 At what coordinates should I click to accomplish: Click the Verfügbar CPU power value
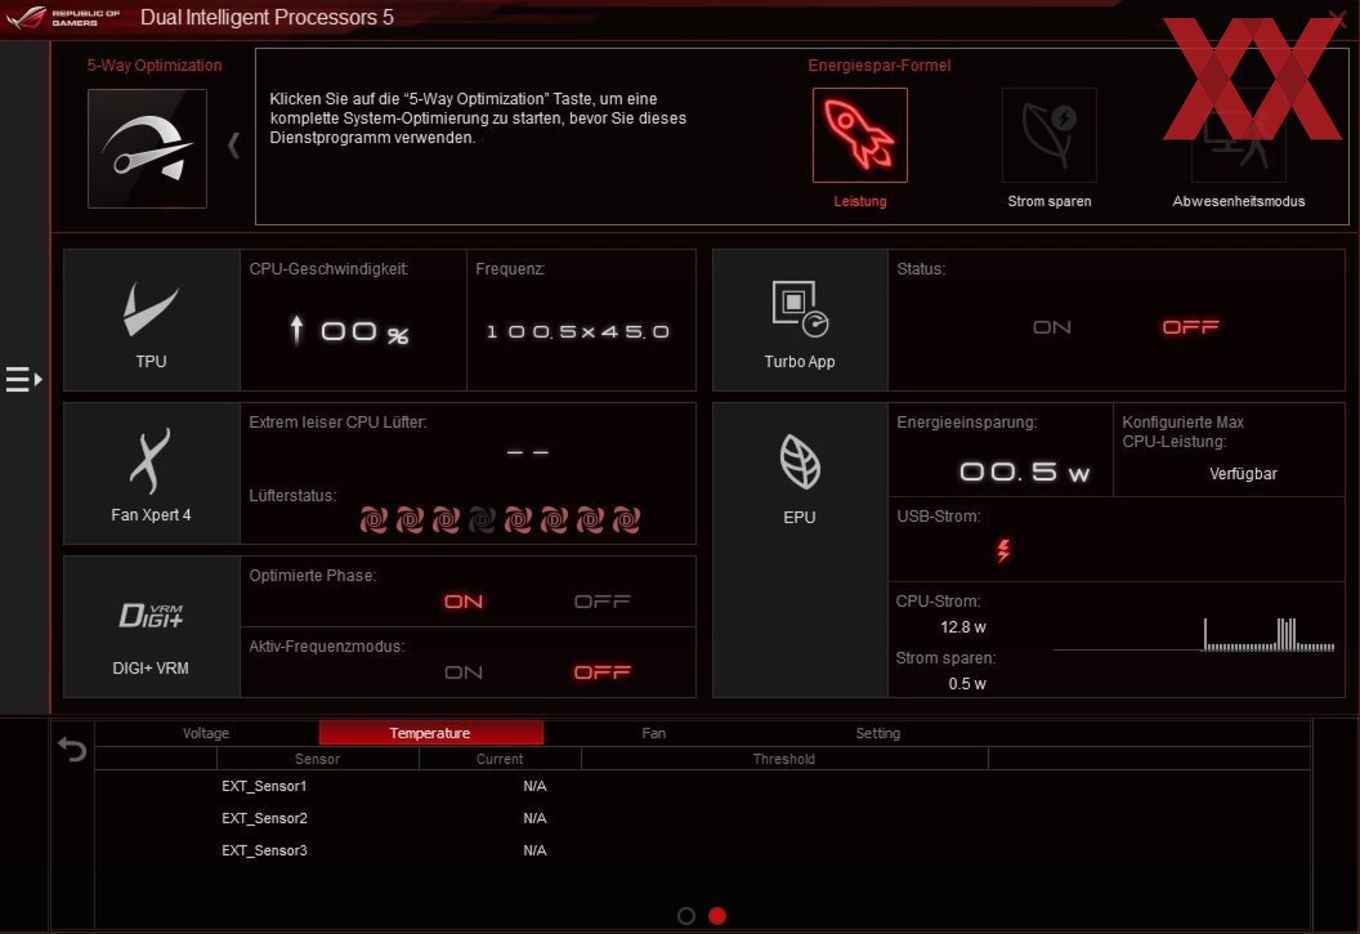pos(1243,474)
